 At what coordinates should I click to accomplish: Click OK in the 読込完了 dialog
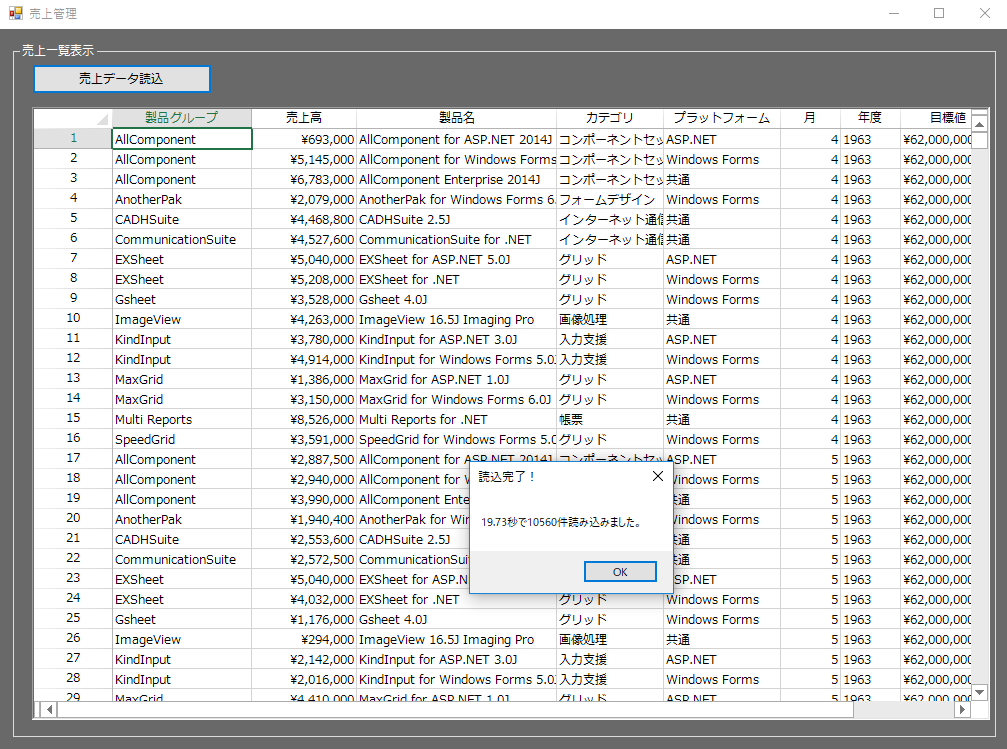(620, 572)
